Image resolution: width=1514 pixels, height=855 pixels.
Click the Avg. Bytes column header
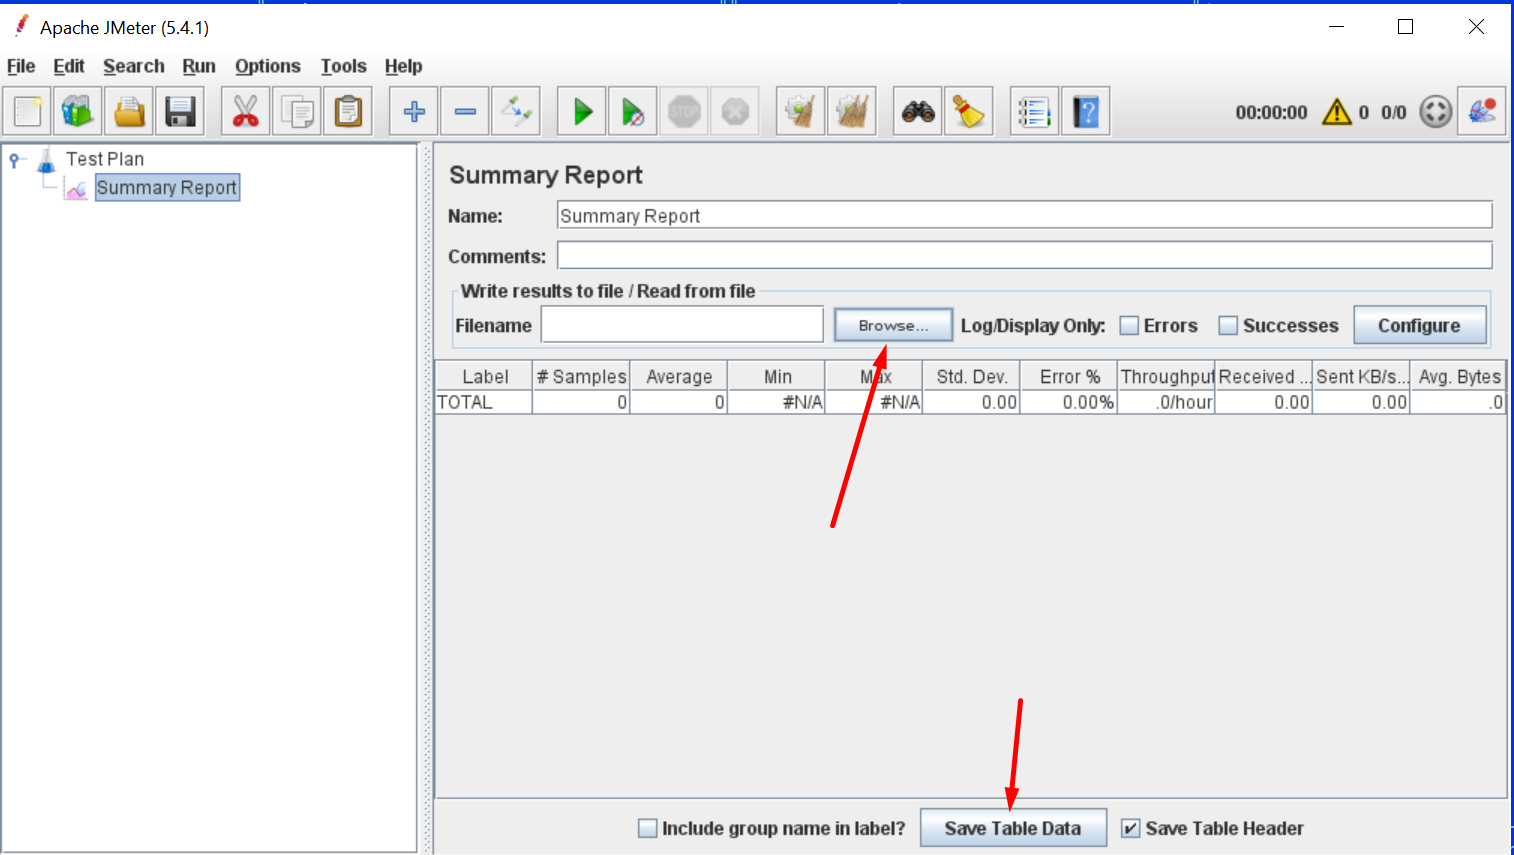[1458, 376]
